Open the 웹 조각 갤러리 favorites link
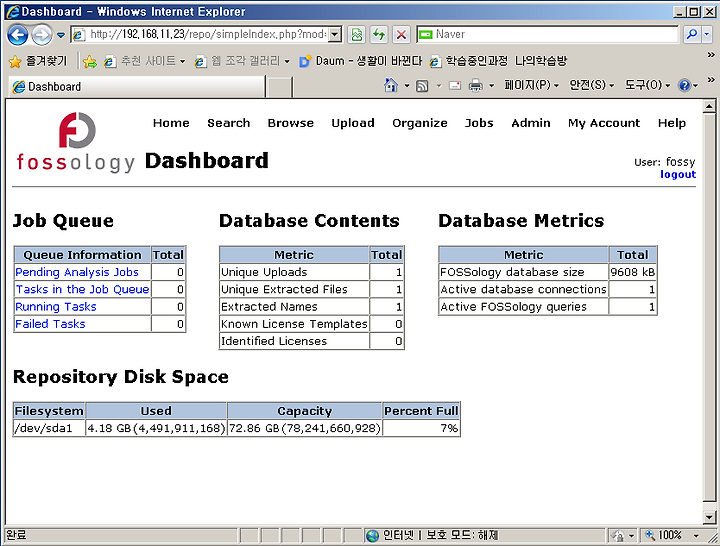 242,61
